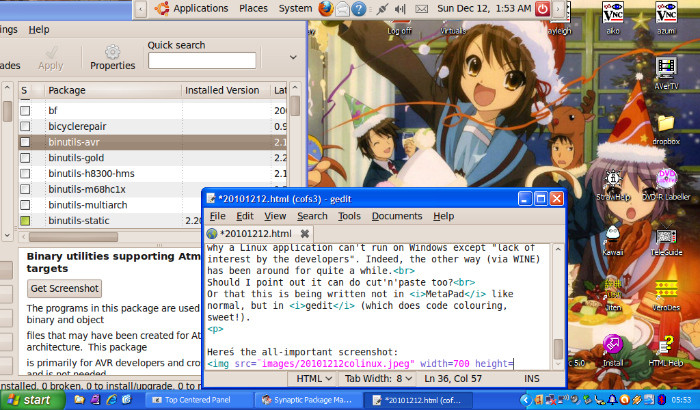Tick the bicyclerepair package checkbox

pos(25,126)
